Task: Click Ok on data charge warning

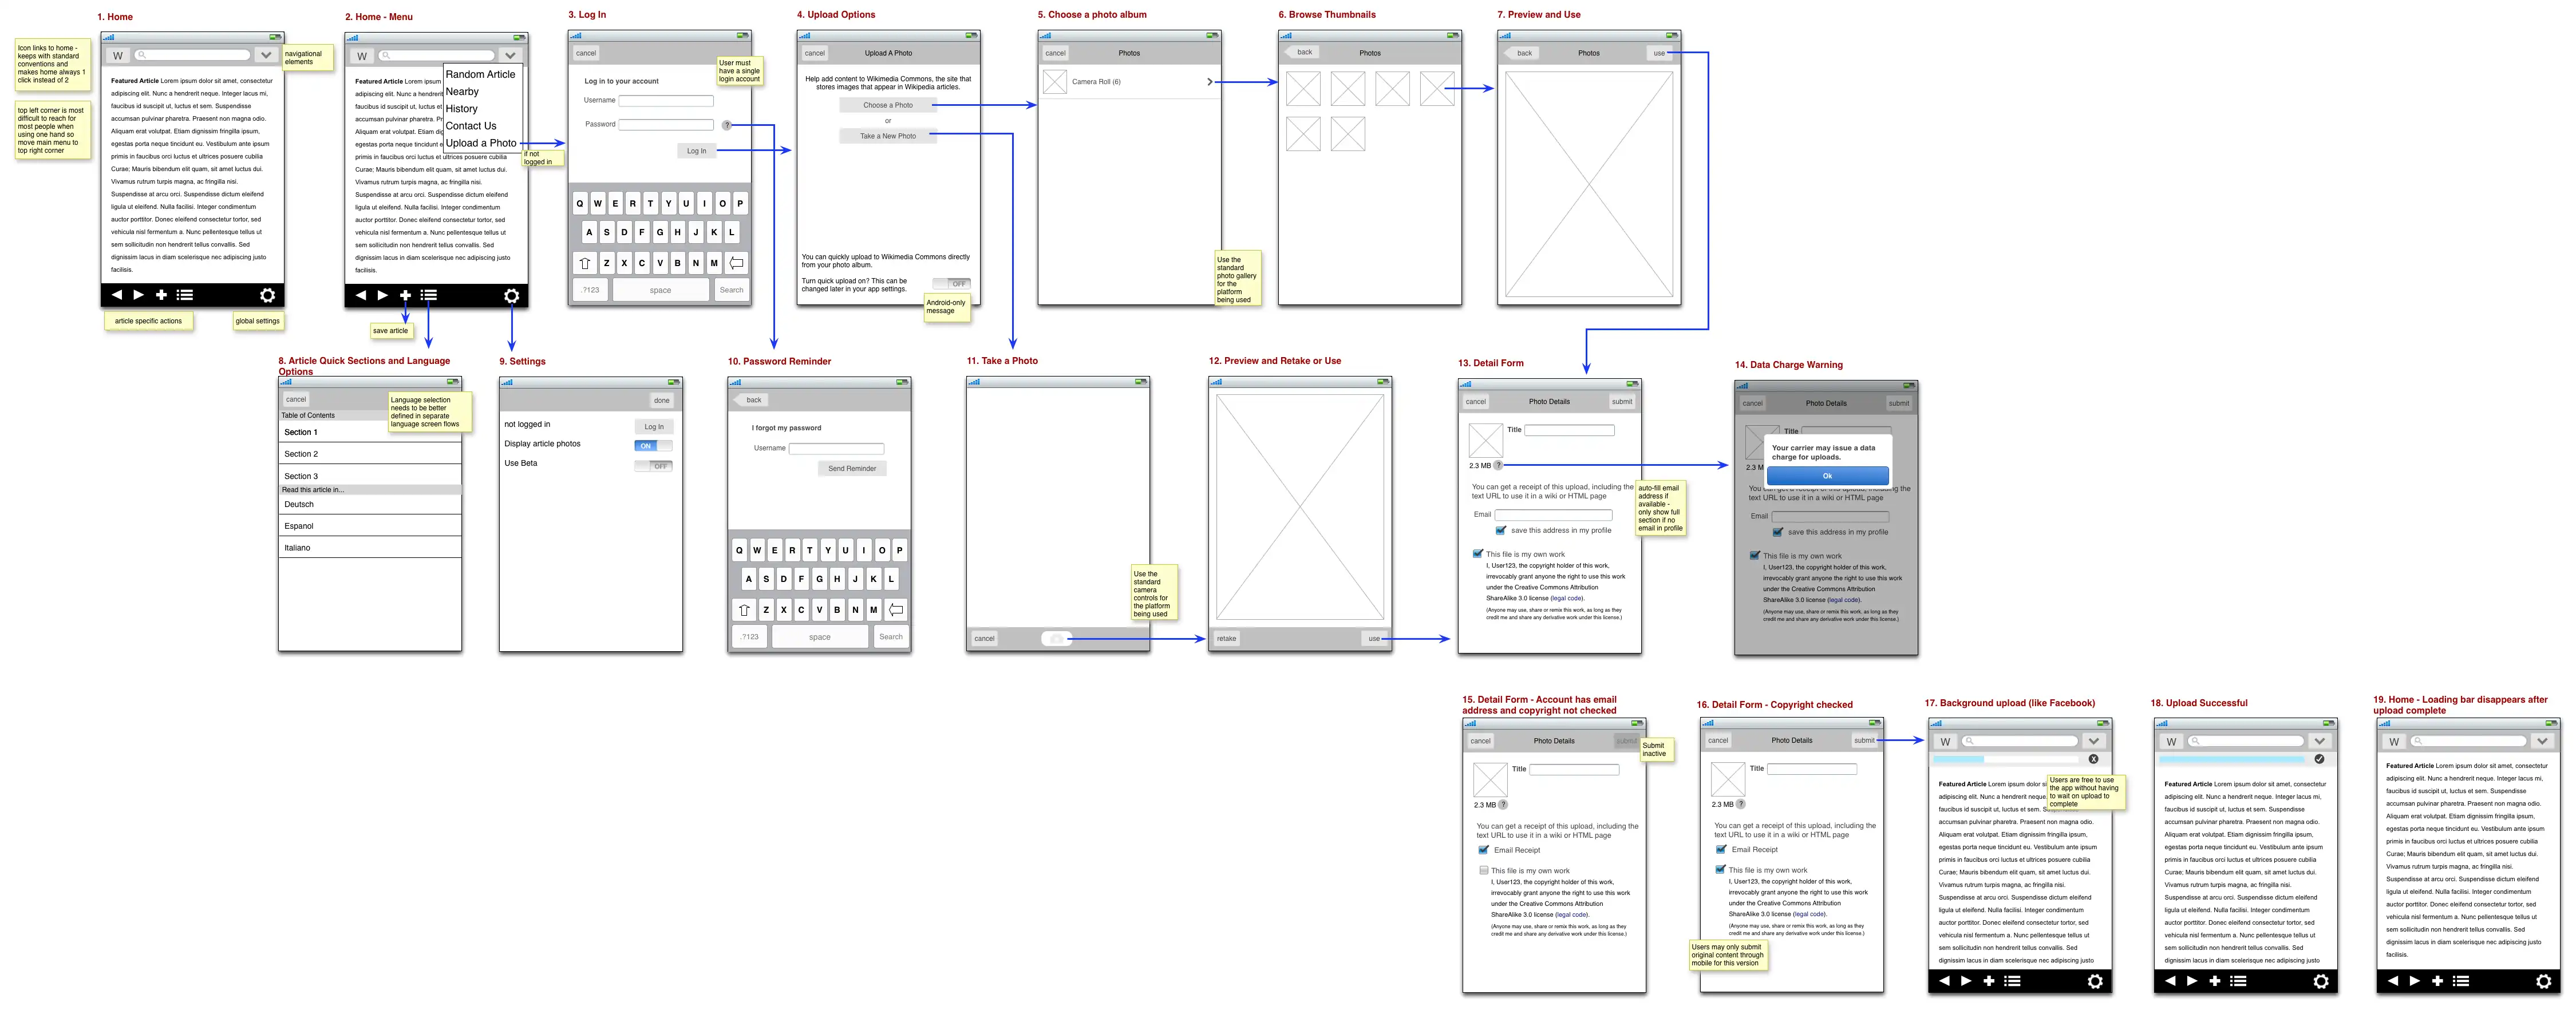Action: point(1827,476)
